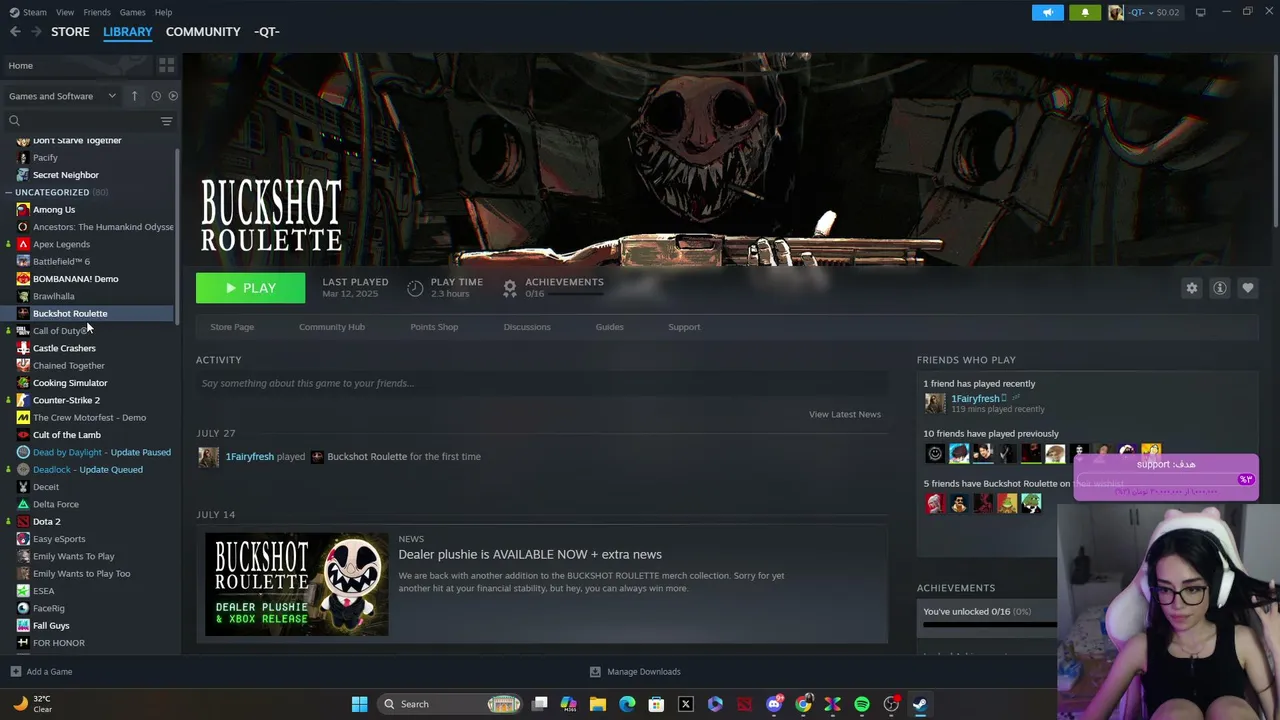The image size is (1280, 720).
Task: Select Brawlhalla in the library
Action: (53, 296)
